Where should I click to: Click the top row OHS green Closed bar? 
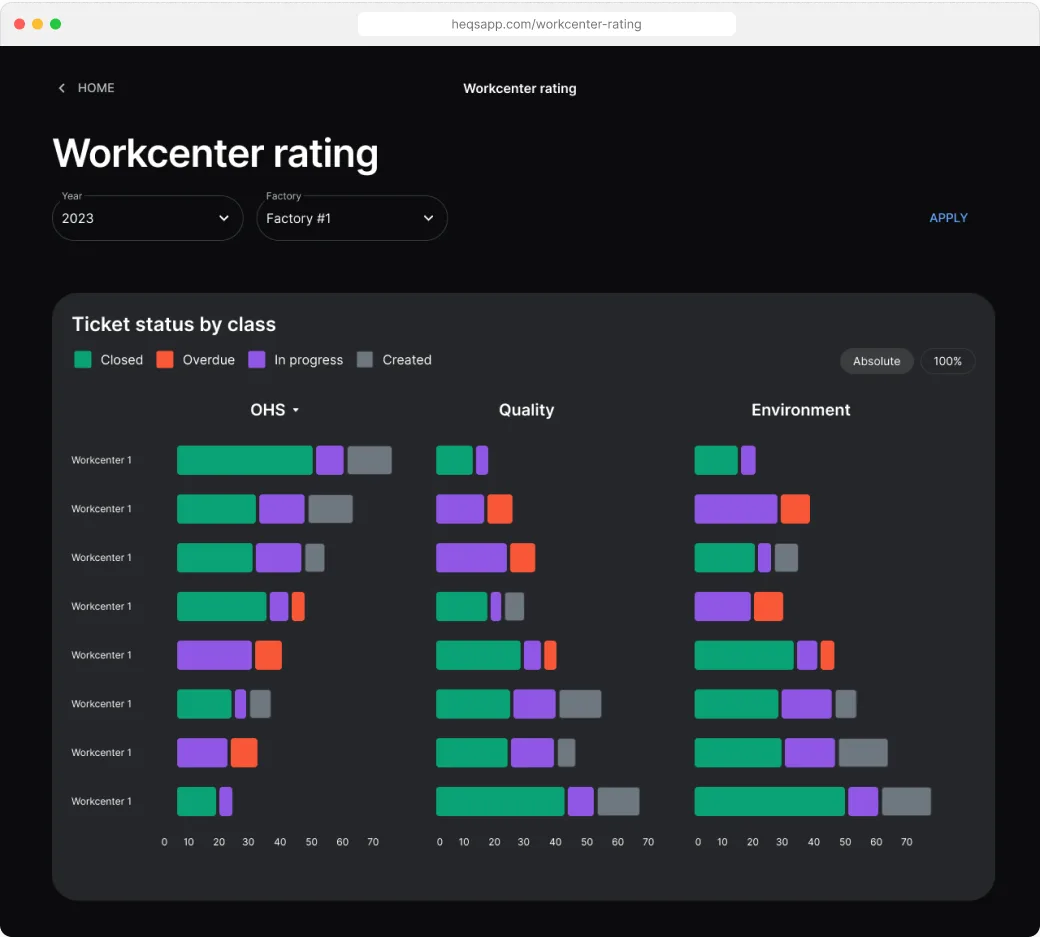245,460
